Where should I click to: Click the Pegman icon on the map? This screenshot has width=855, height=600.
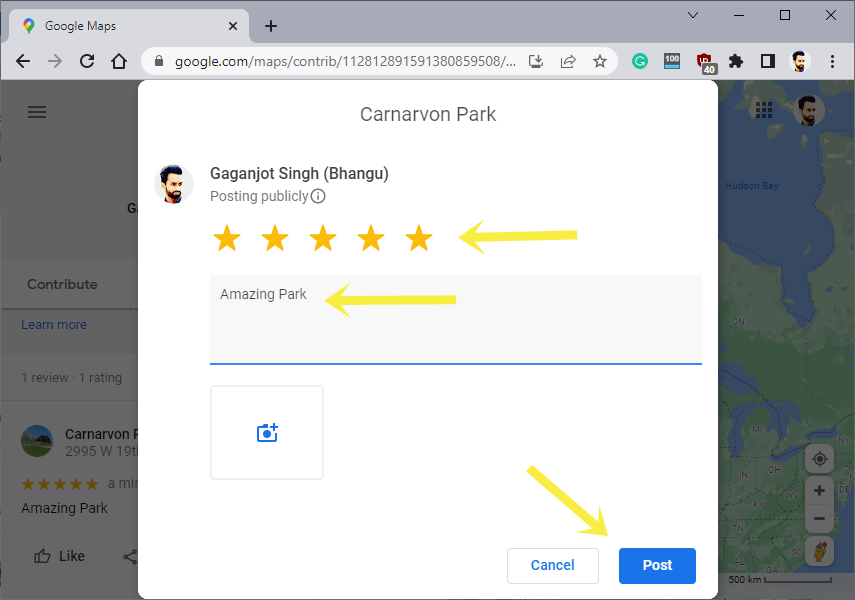pos(819,551)
